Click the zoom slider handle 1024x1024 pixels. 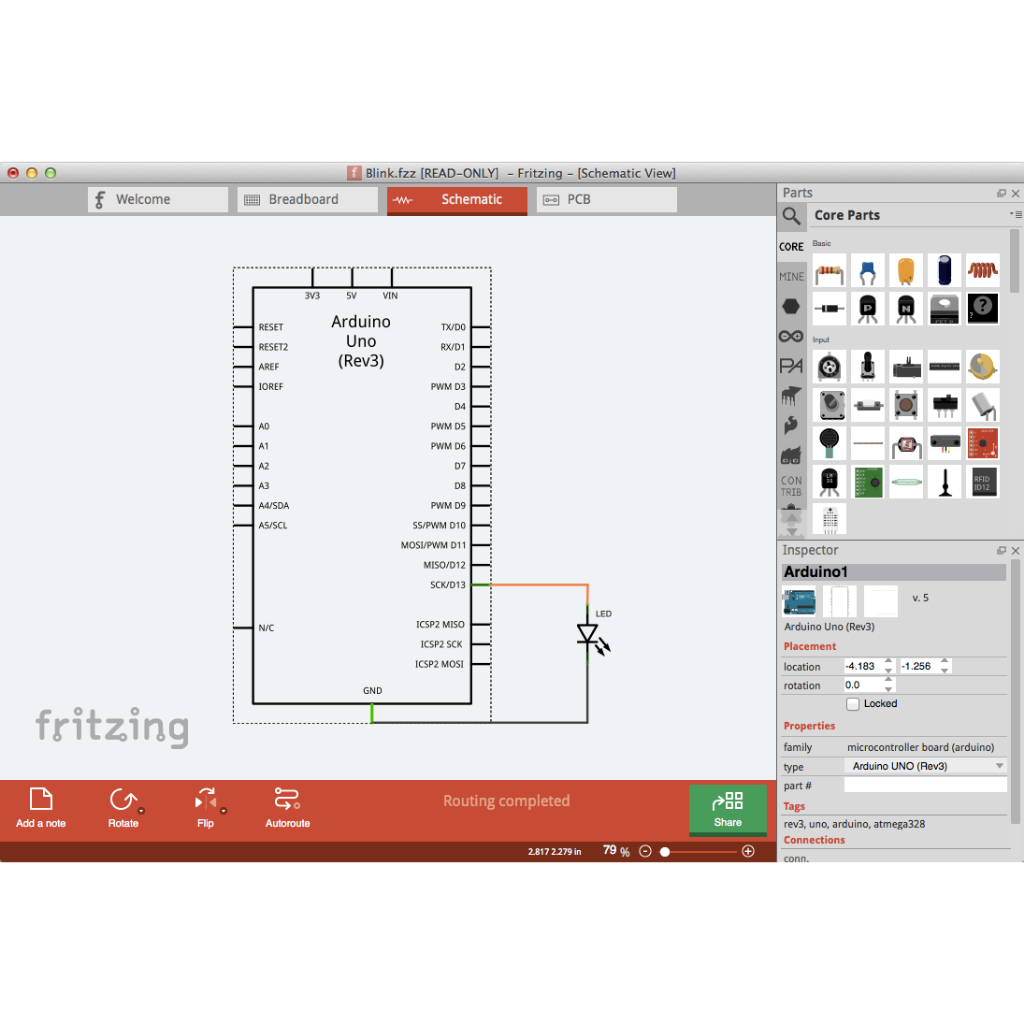(665, 851)
